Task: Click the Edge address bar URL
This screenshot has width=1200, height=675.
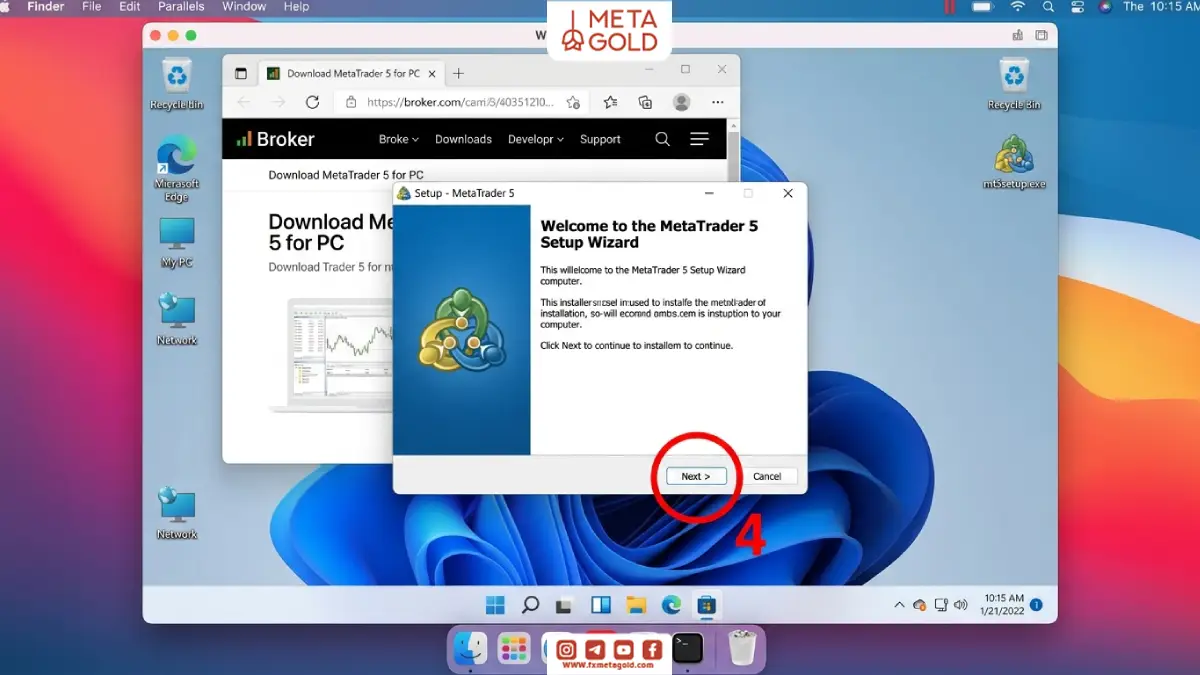Action: pyautogui.click(x=460, y=102)
